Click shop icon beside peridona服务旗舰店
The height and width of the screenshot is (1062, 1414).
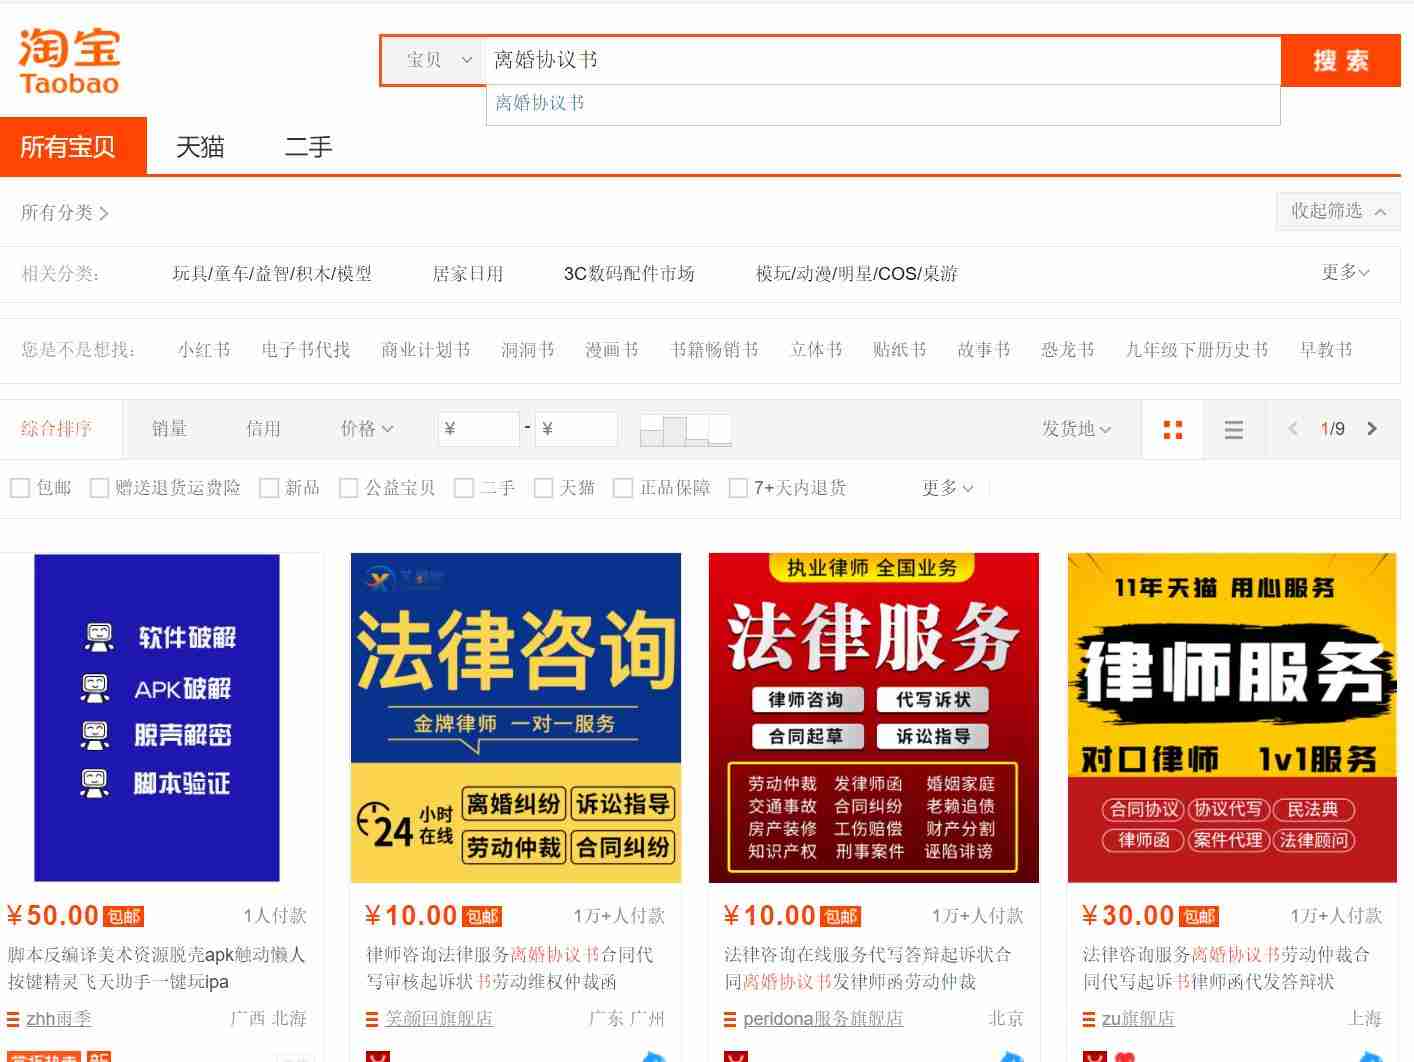coord(730,1020)
